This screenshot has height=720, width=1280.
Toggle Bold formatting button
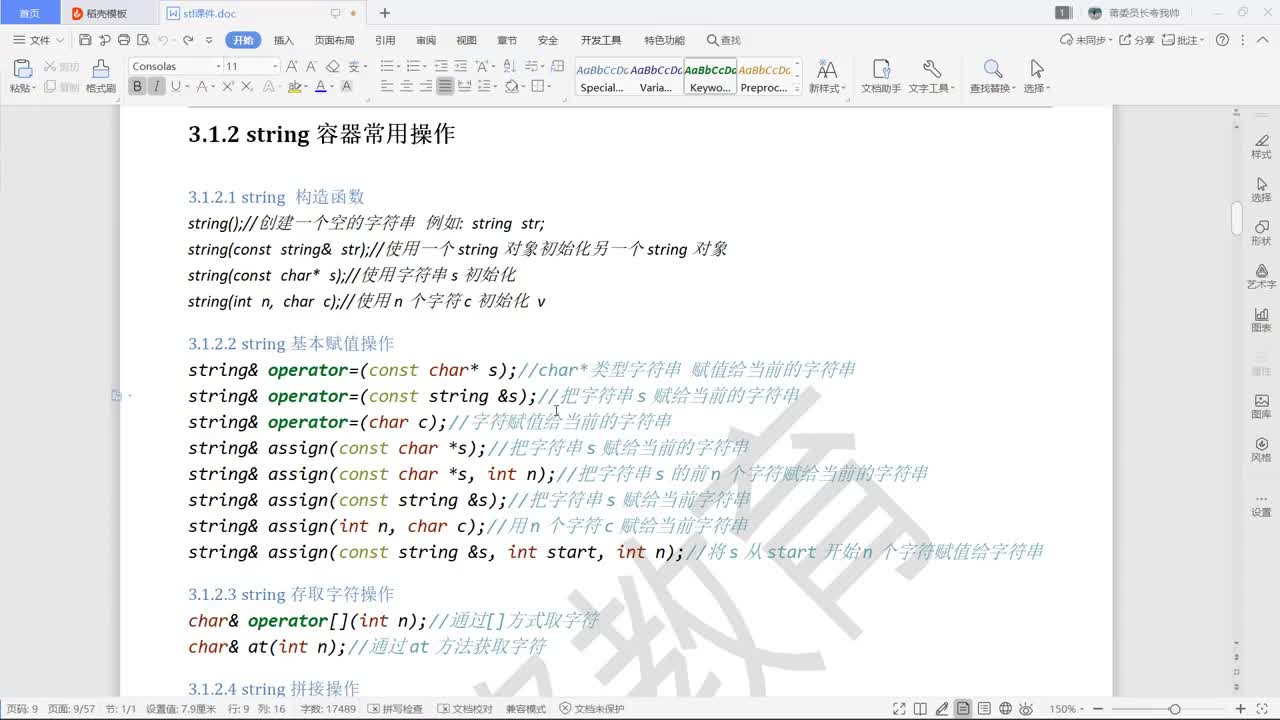point(137,87)
